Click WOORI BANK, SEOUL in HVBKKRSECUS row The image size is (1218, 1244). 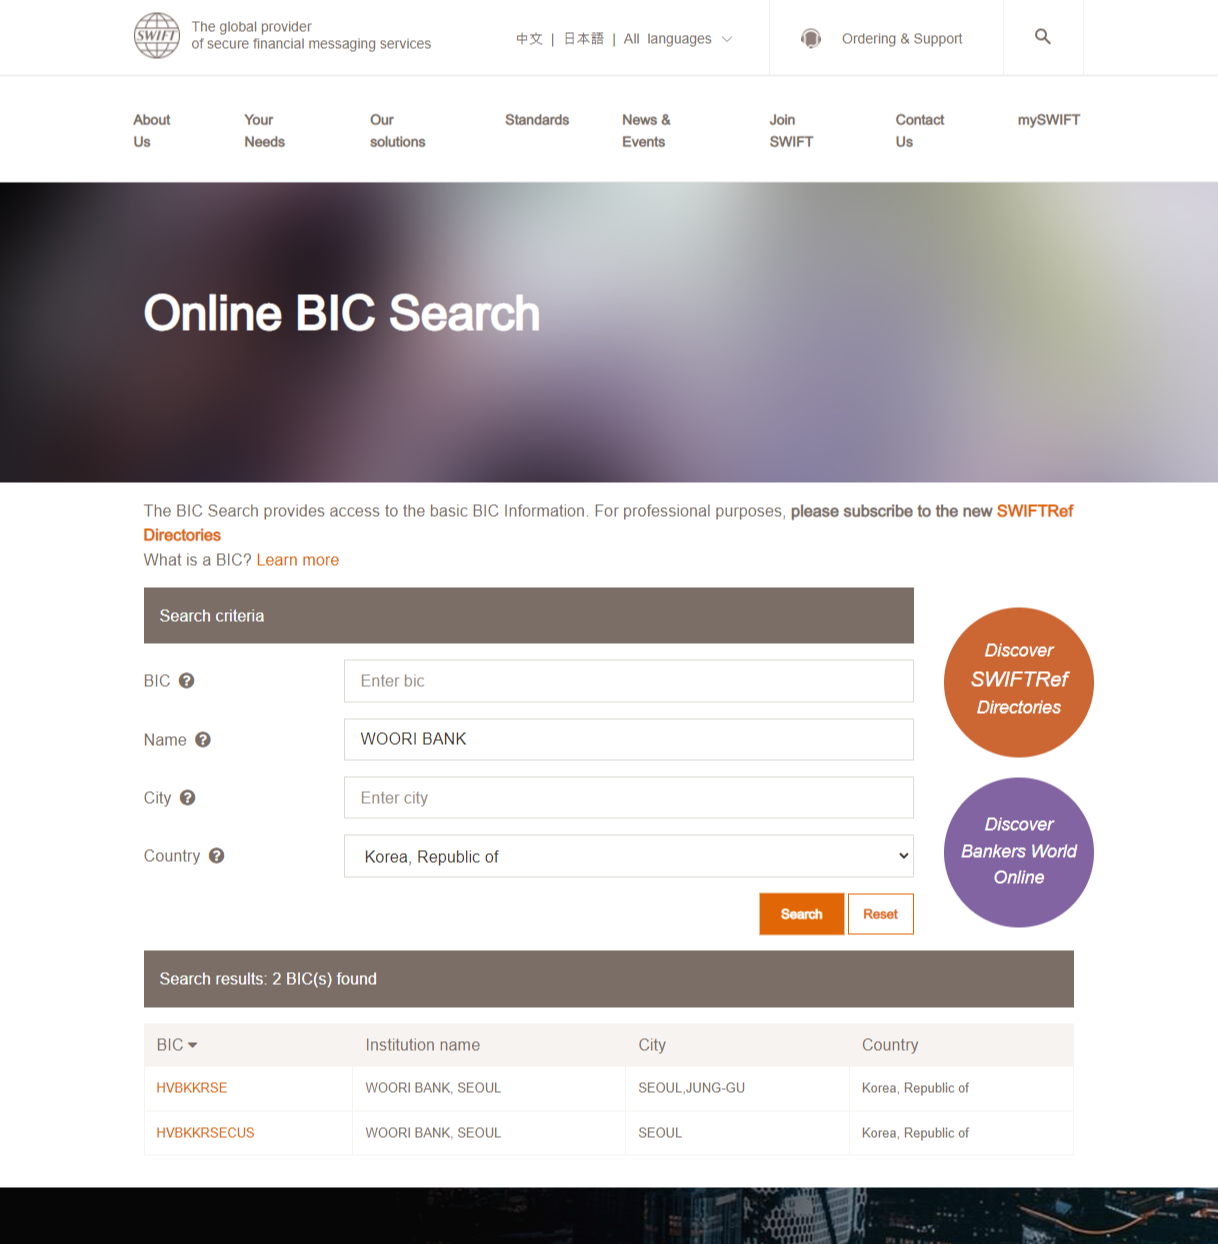(x=433, y=1133)
